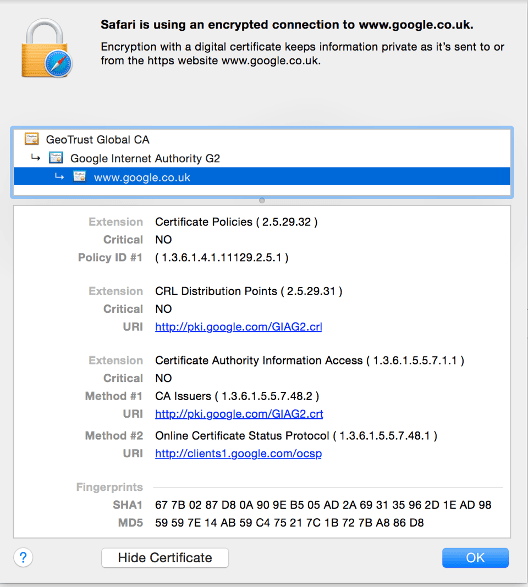
Task: Click the OK button
Action: (475, 558)
